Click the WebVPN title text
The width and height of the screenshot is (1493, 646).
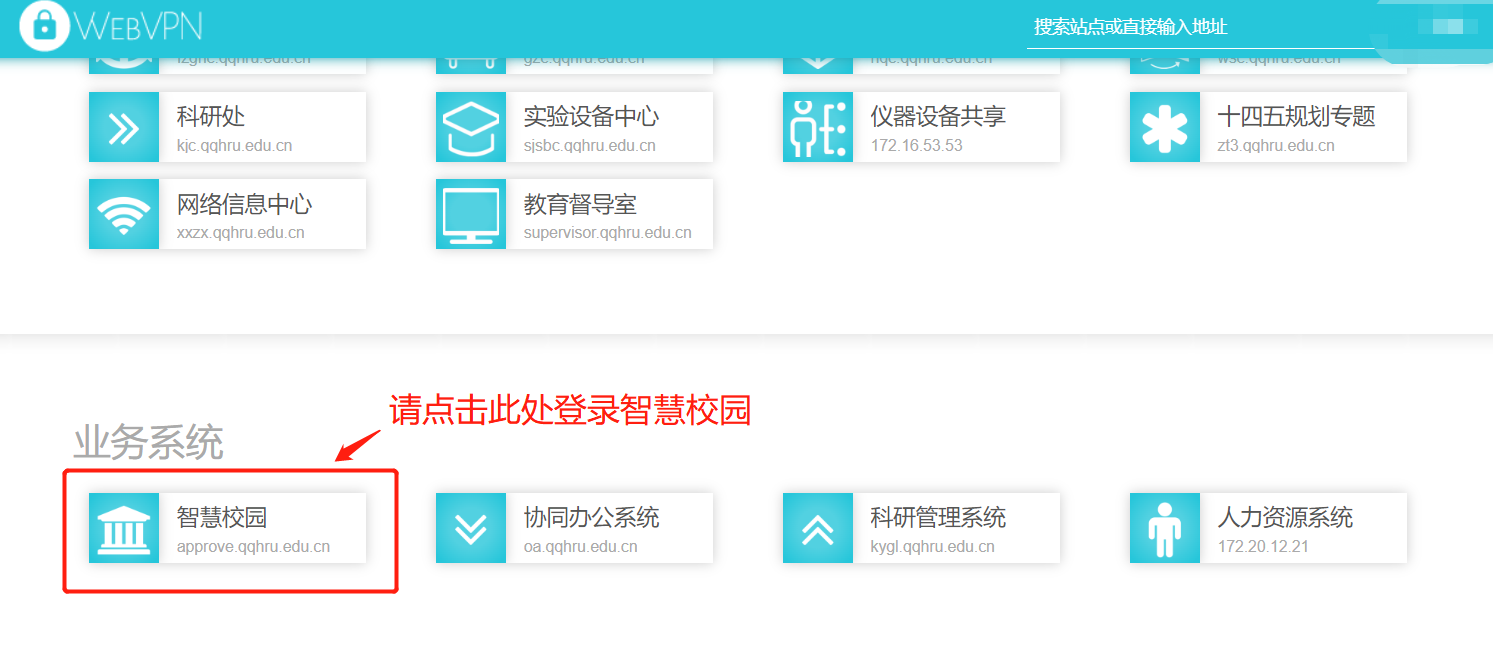[140, 26]
